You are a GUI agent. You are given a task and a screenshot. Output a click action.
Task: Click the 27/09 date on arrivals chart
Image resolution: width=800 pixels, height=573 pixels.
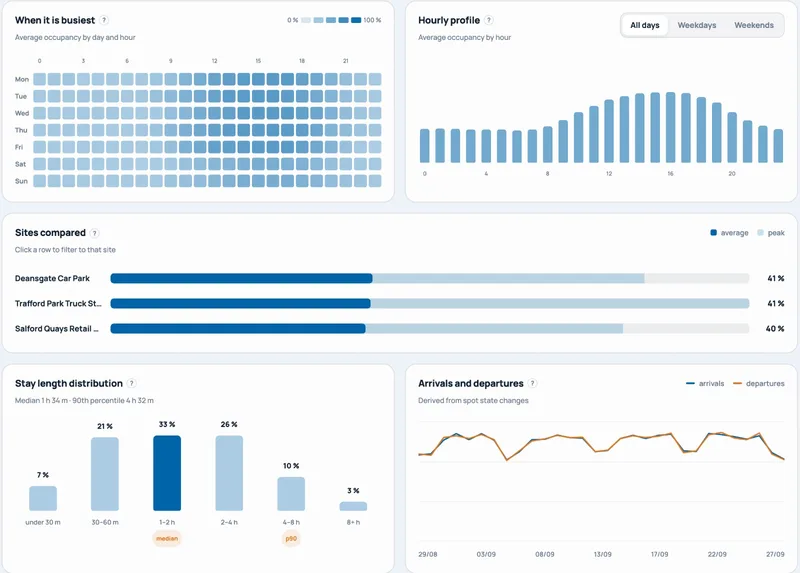tap(776, 554)
